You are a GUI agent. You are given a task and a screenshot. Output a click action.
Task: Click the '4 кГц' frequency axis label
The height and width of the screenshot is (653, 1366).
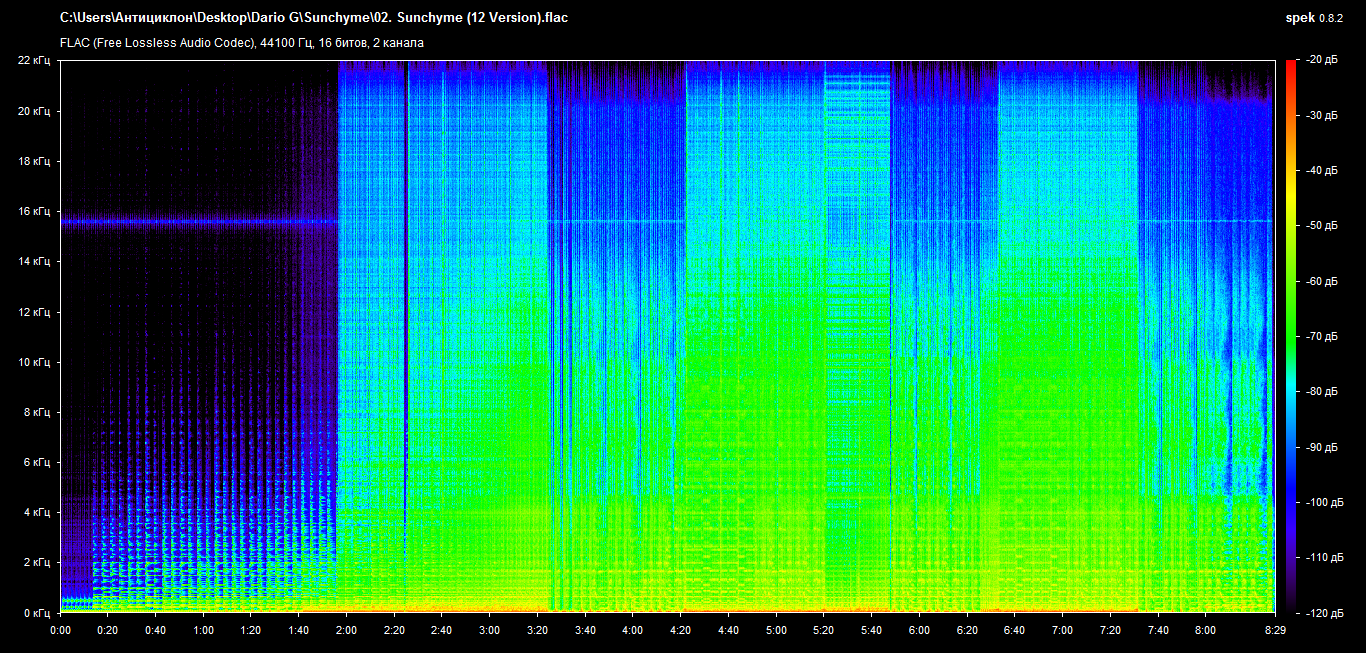tap(37, 512)
